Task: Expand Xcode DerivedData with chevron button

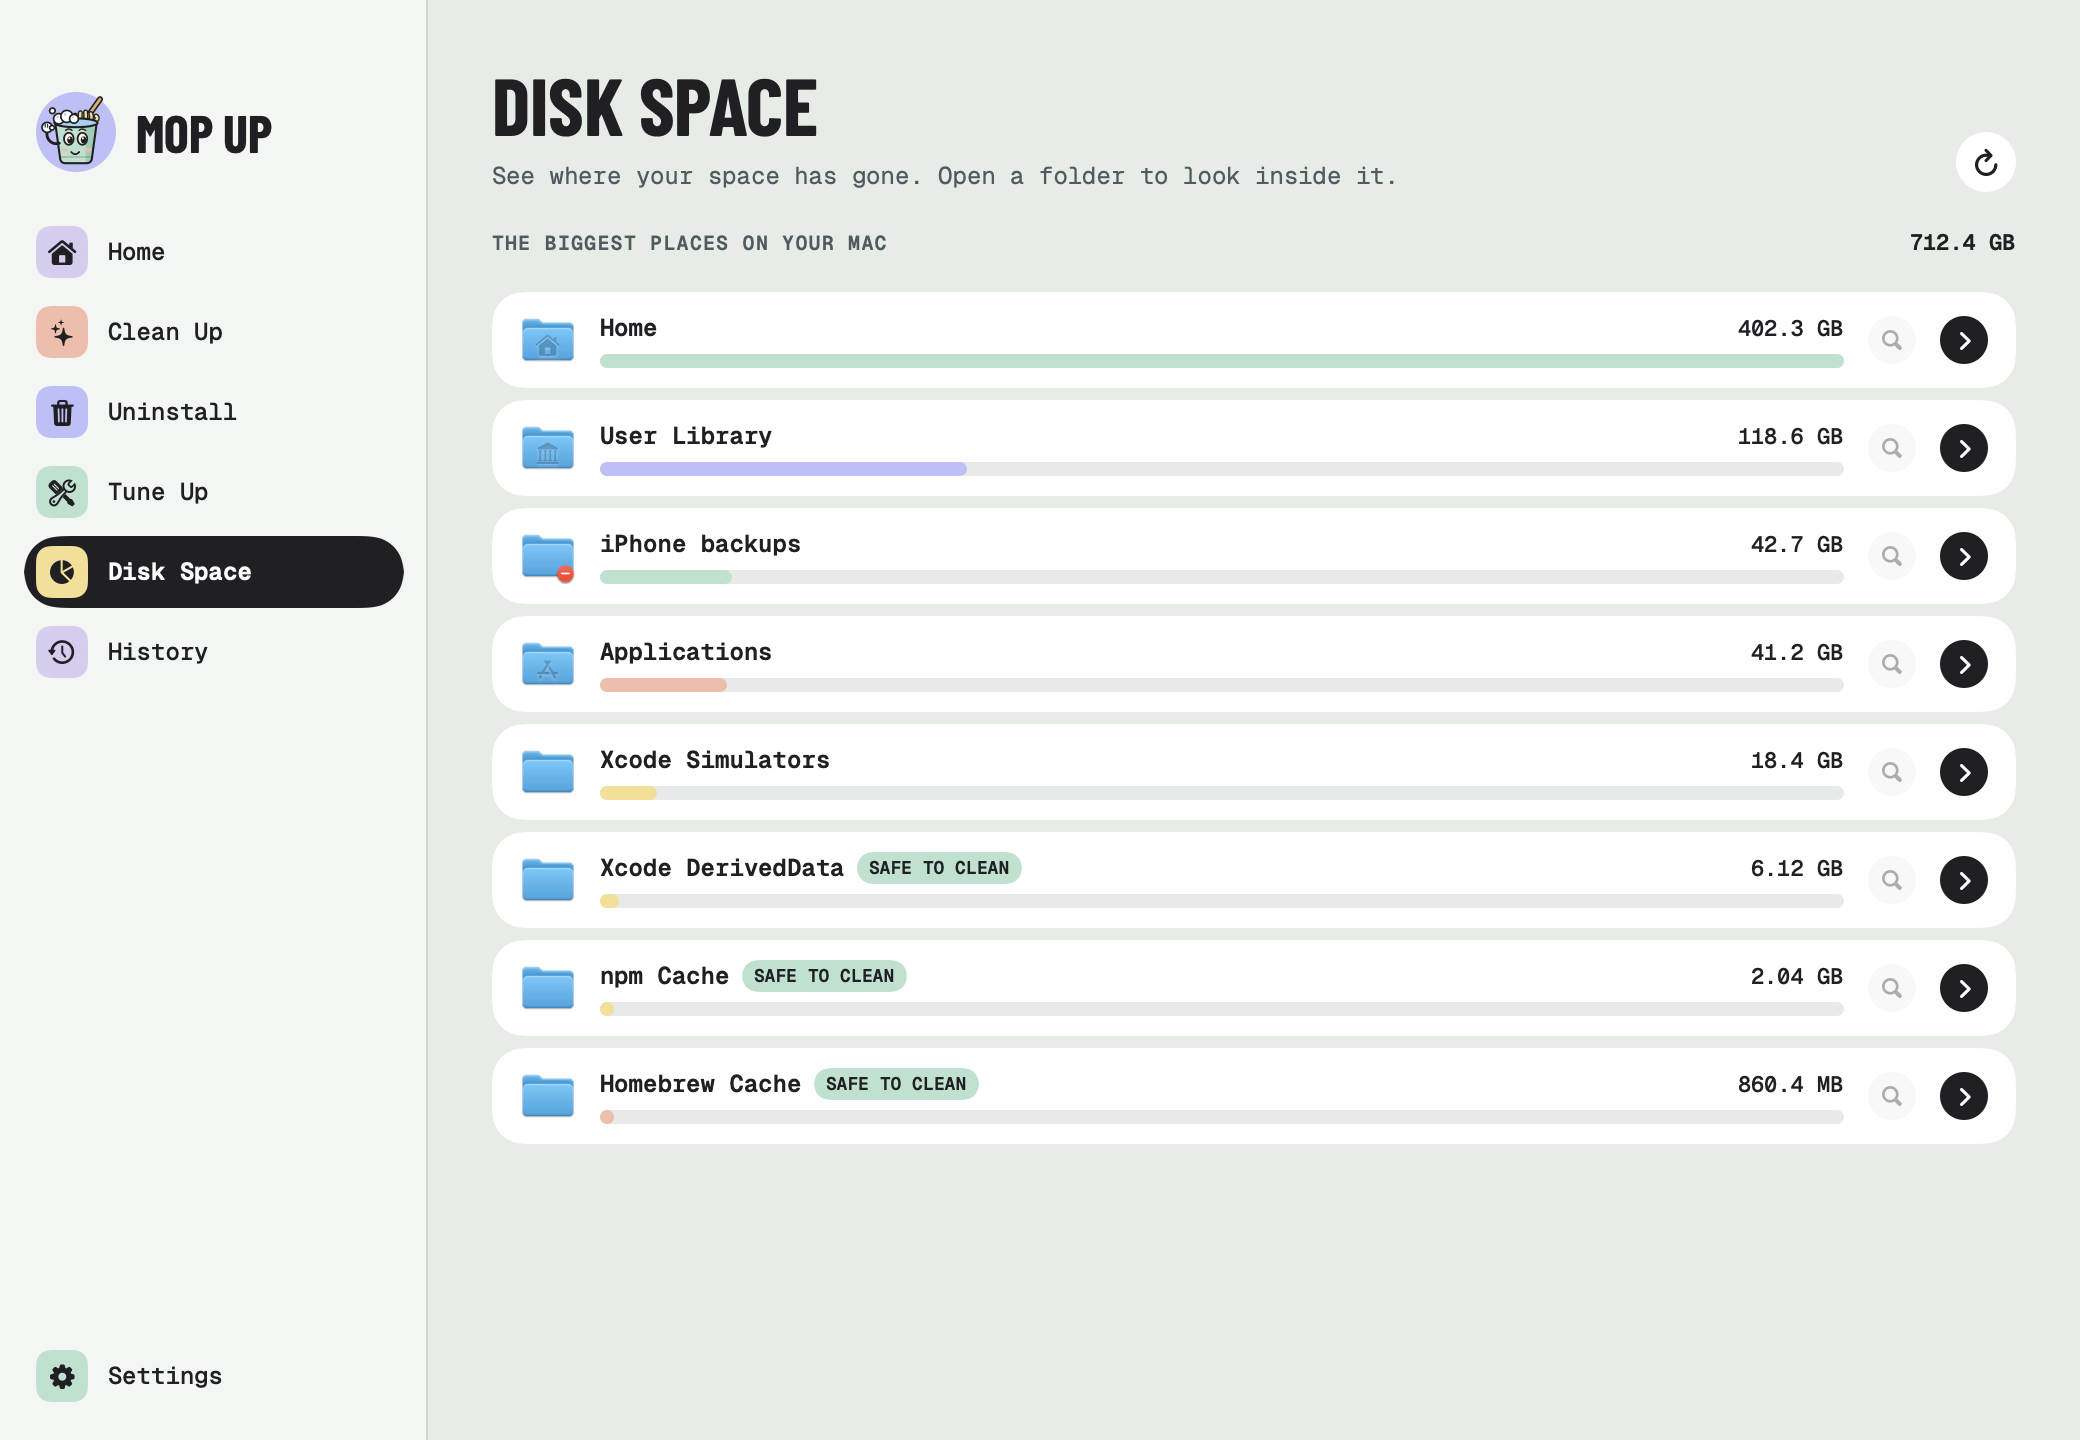Action: [x=1963, y=880]
